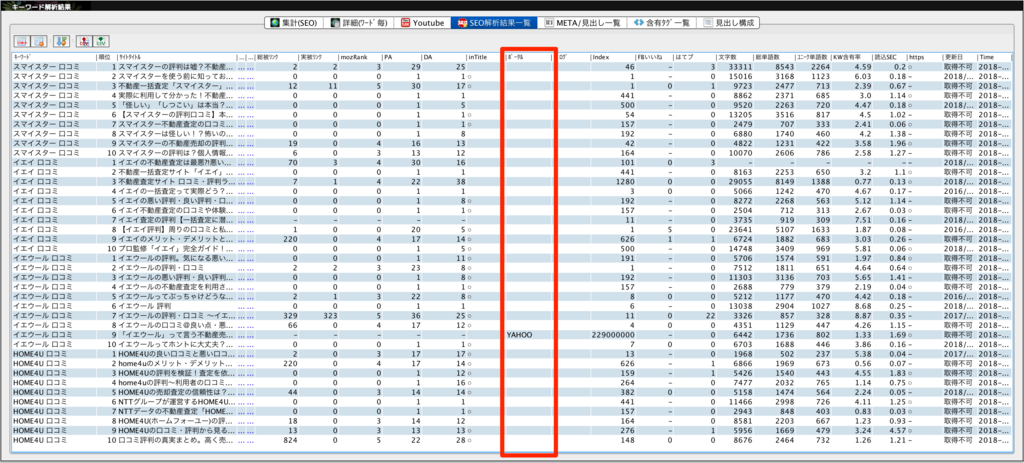
Task: Open the 見出し構成 tab
Action: (x=729, y=22)
